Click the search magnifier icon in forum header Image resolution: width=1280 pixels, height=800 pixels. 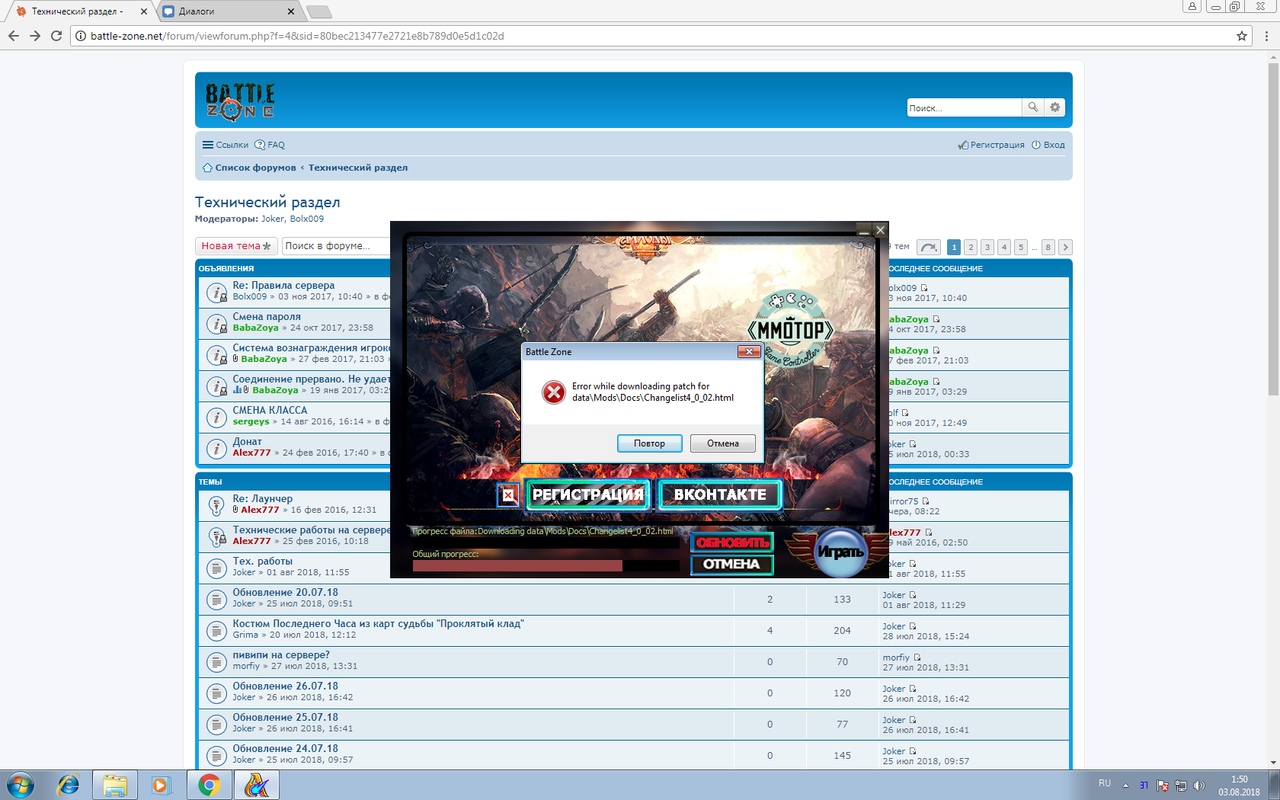point(1033,107)
